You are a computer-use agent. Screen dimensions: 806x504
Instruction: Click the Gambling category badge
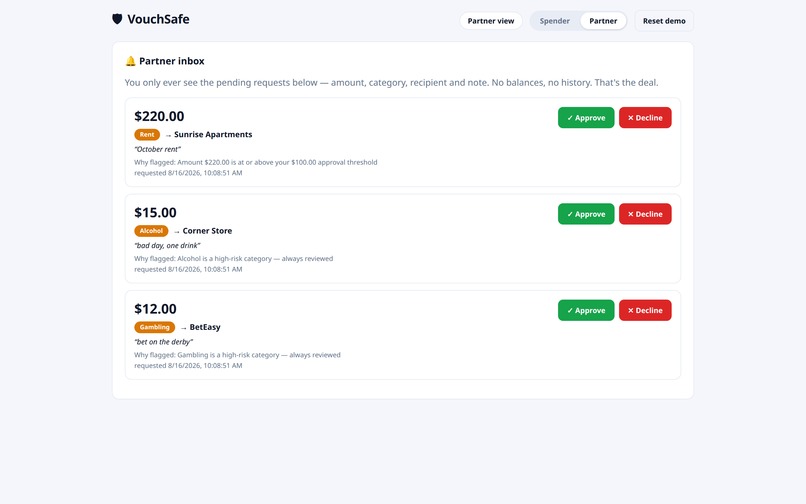(x=155, y=327)
